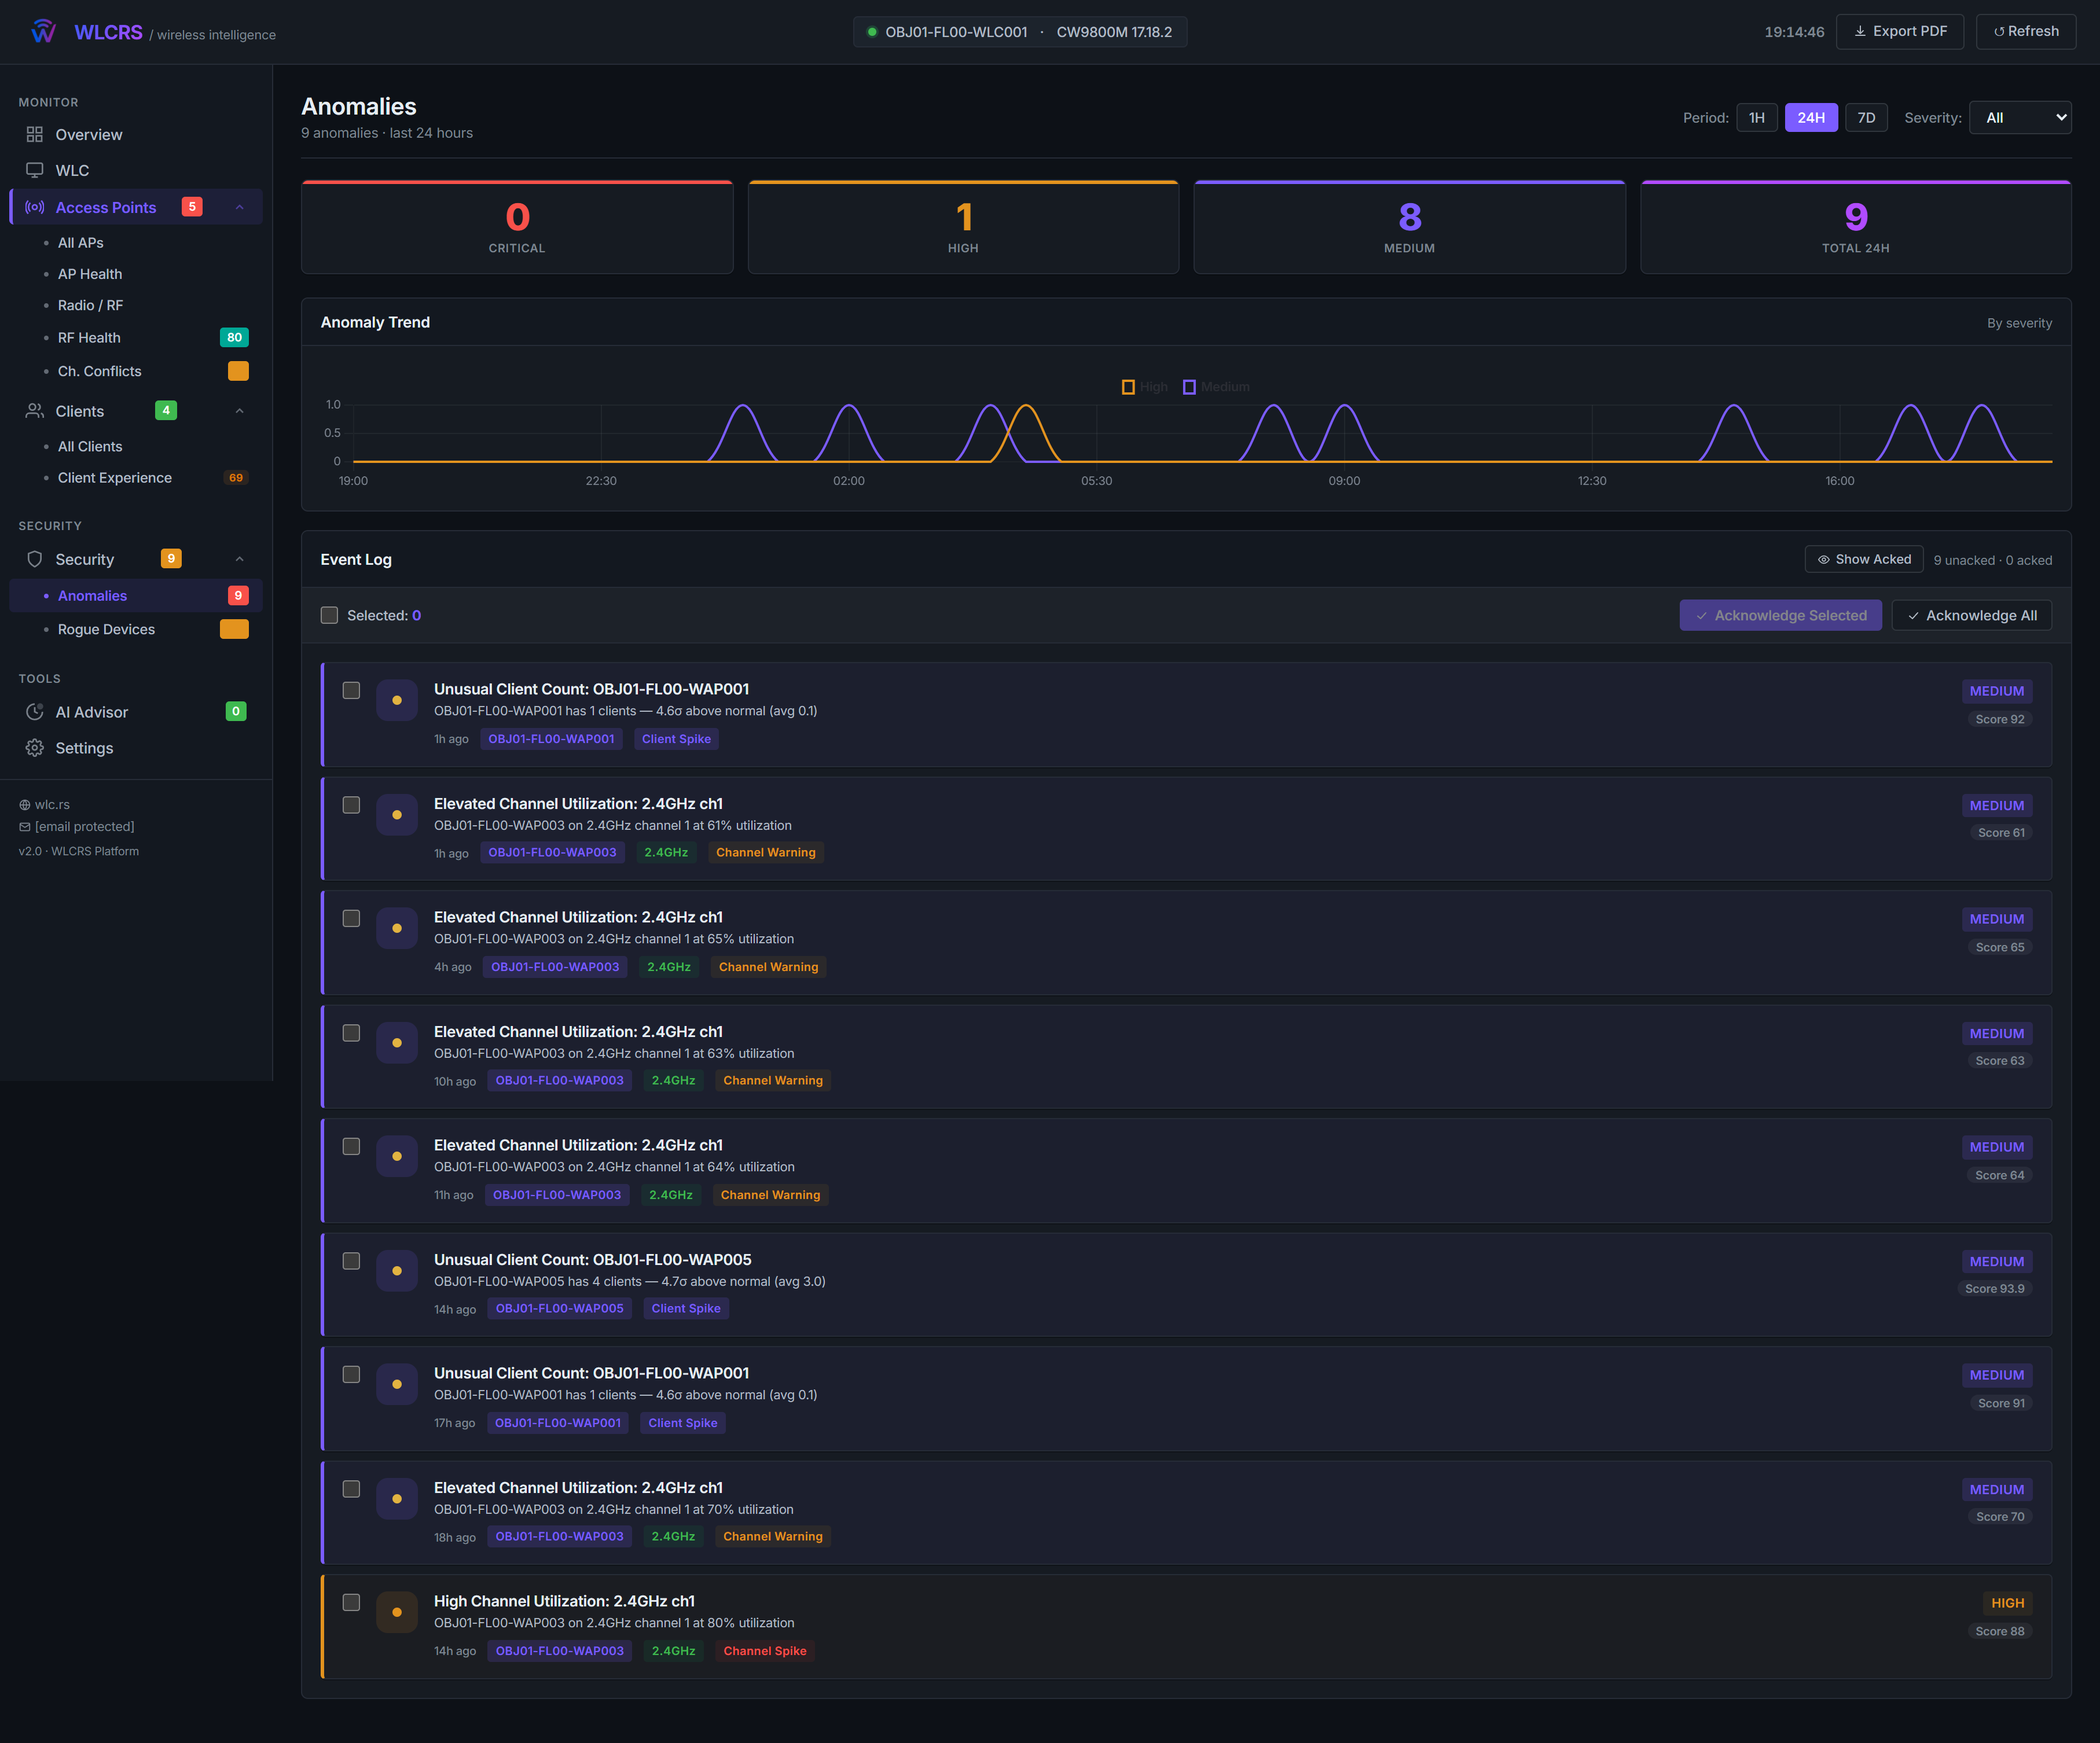Click the WLCRS logo icon
Screen dimensions: 2100x1743
pyautogui.click(x=43, y=32)
